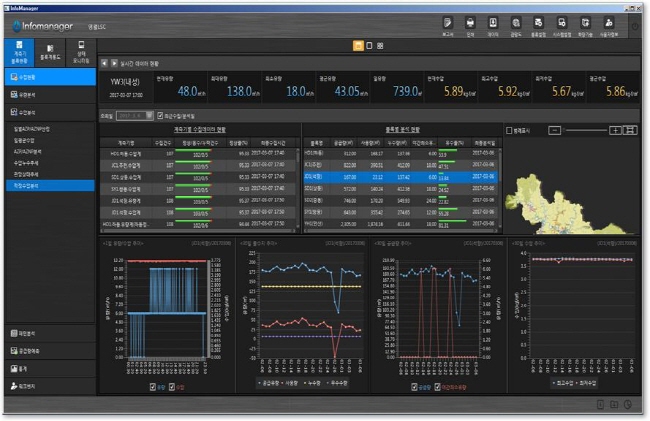Expand the 수압분석 sidebar menu
The width and height of the screenshot is (650, 421).
tap(50, 112)
